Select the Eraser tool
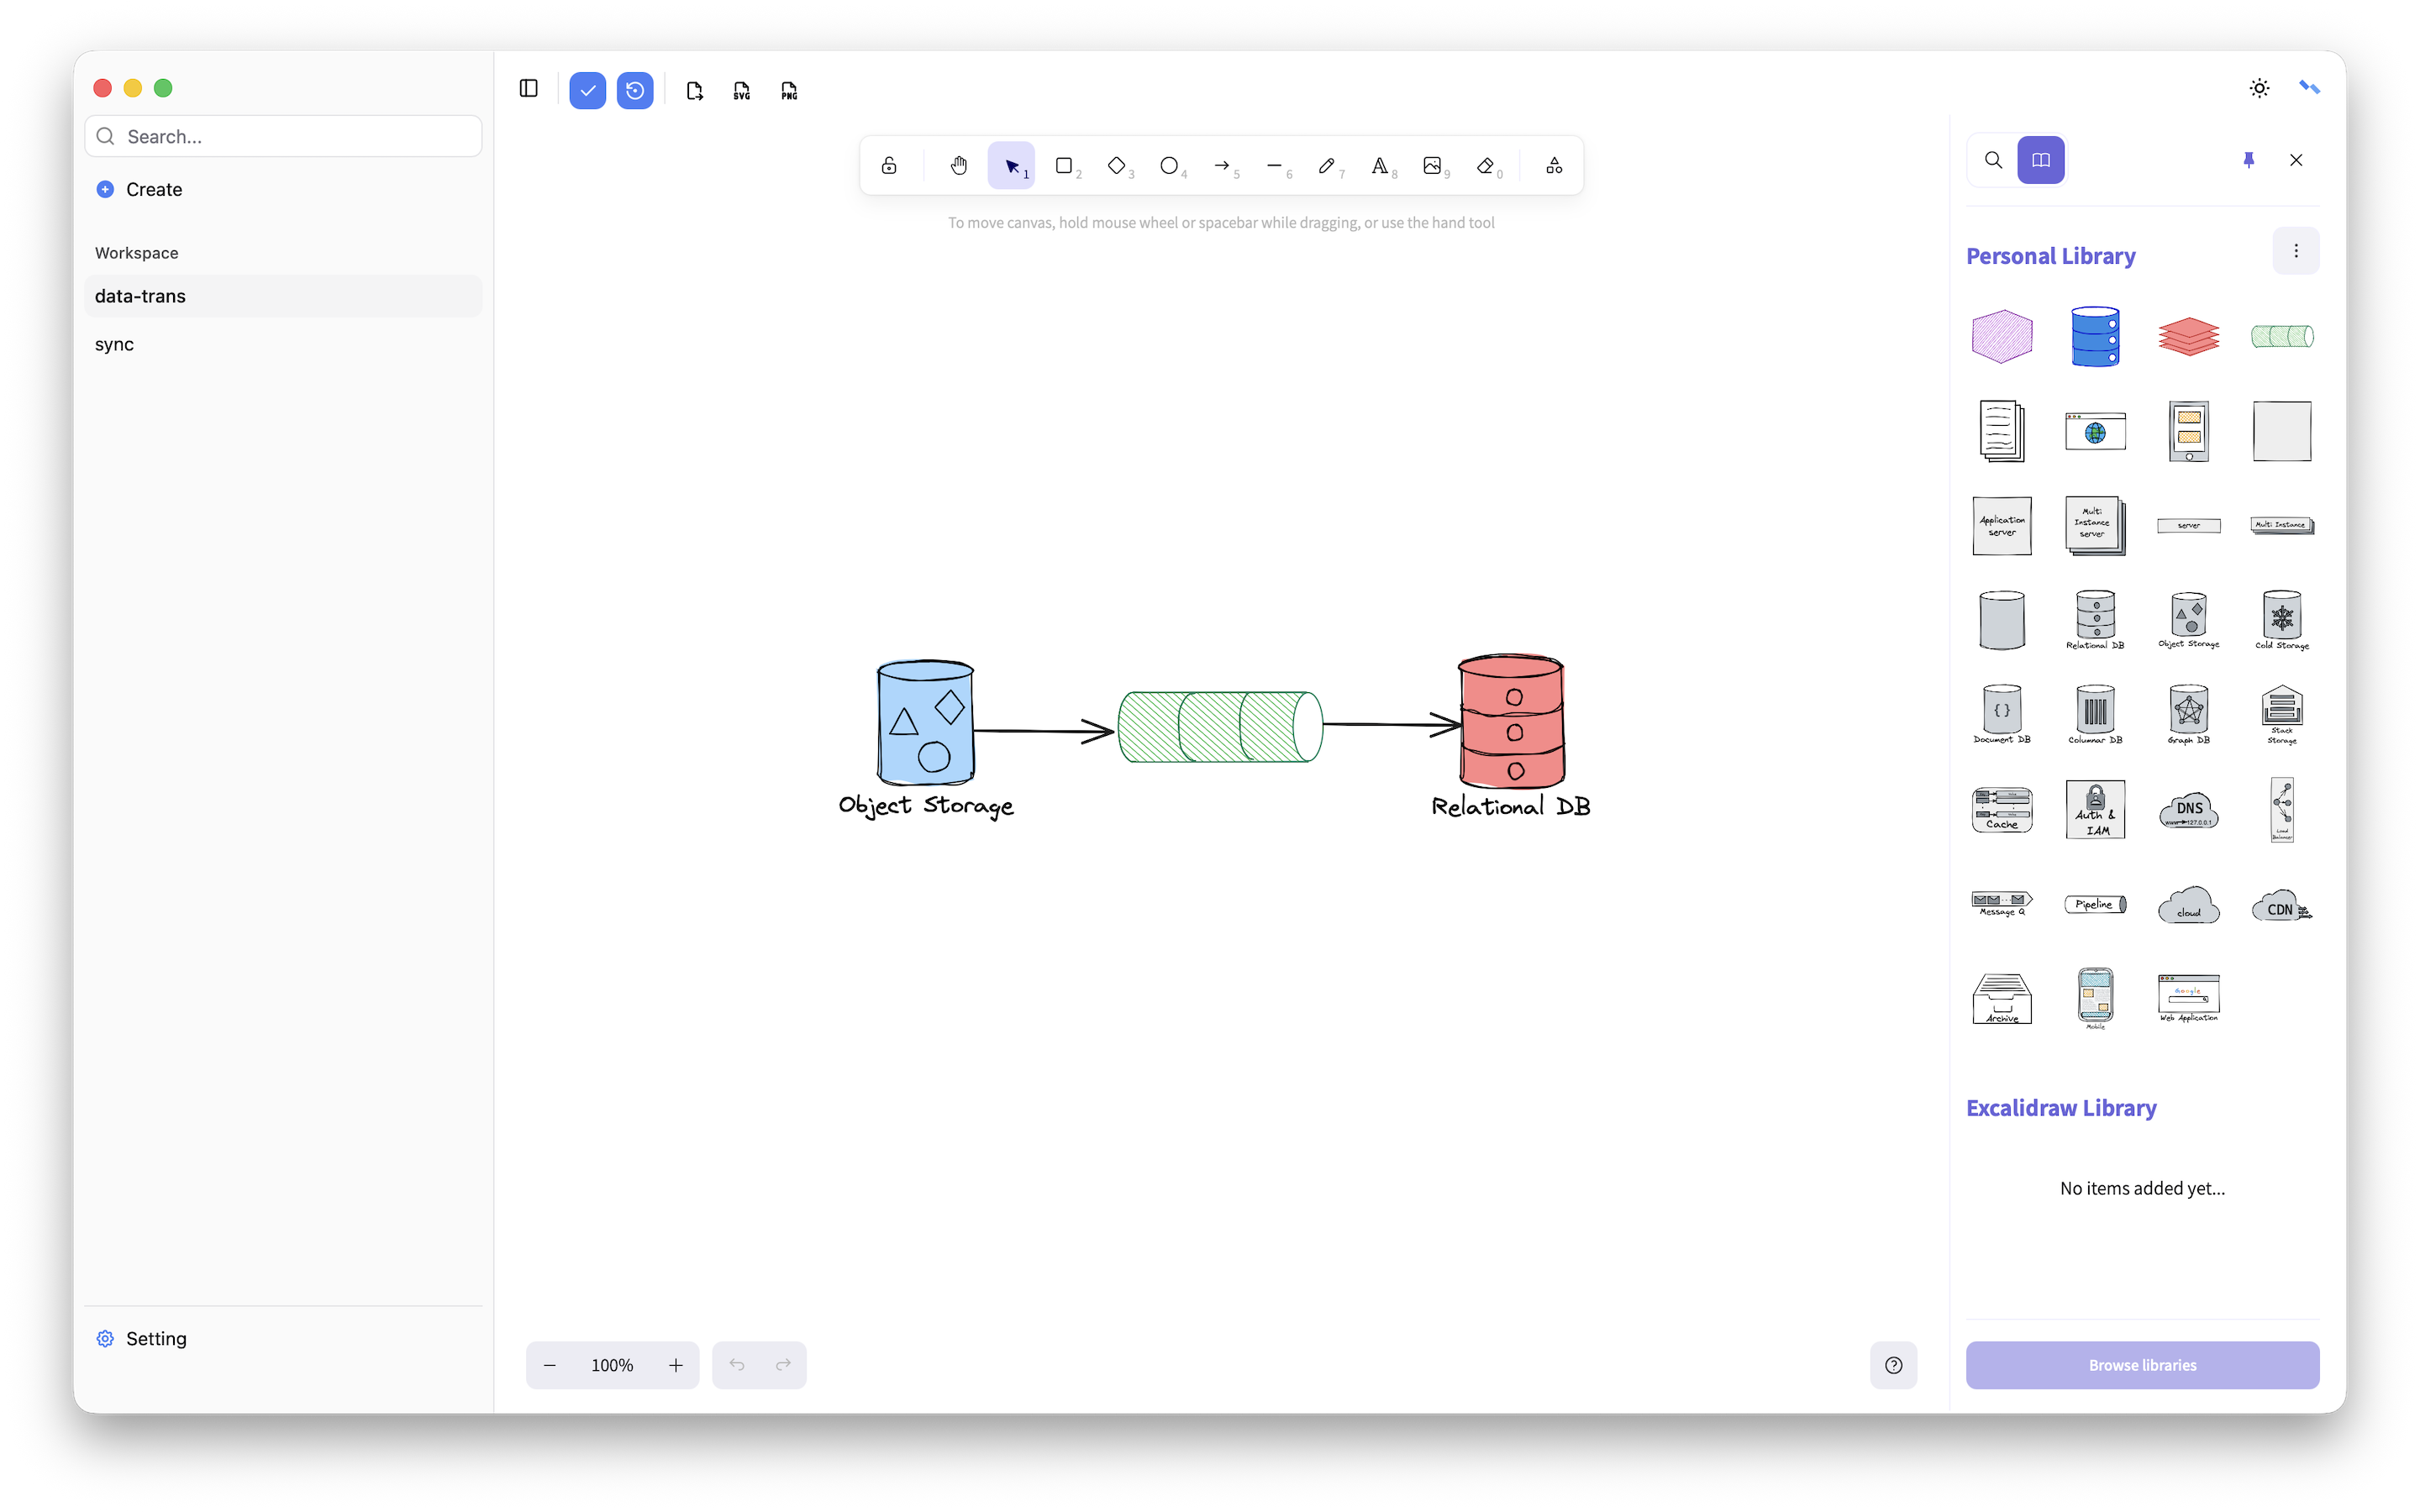The image size is (2420, 1512). coord(1486,166)
